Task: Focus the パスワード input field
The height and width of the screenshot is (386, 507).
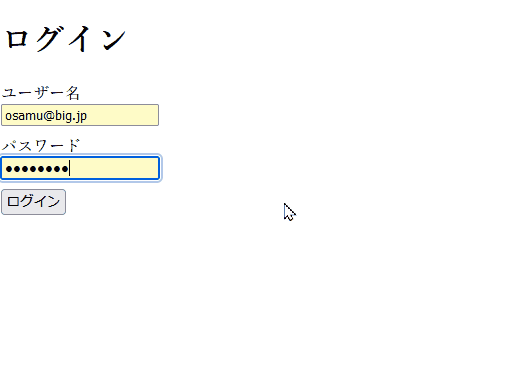Action: pos(80,168)
